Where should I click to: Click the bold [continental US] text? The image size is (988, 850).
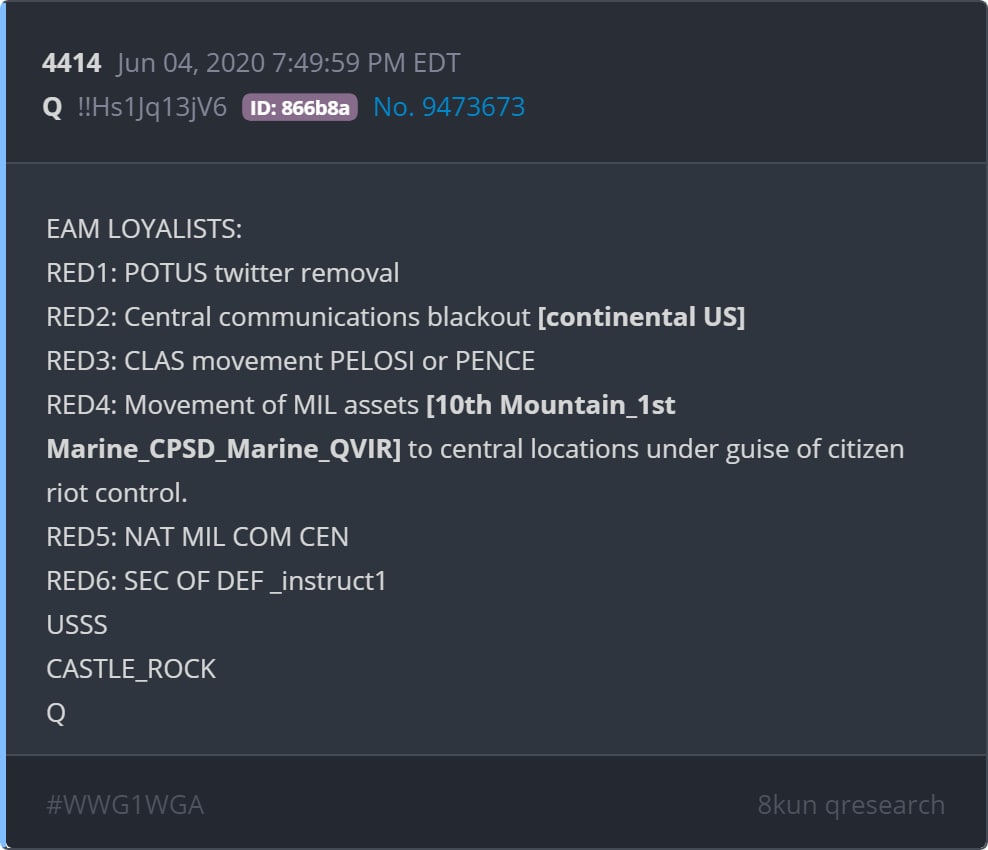[x=641, y=317]
